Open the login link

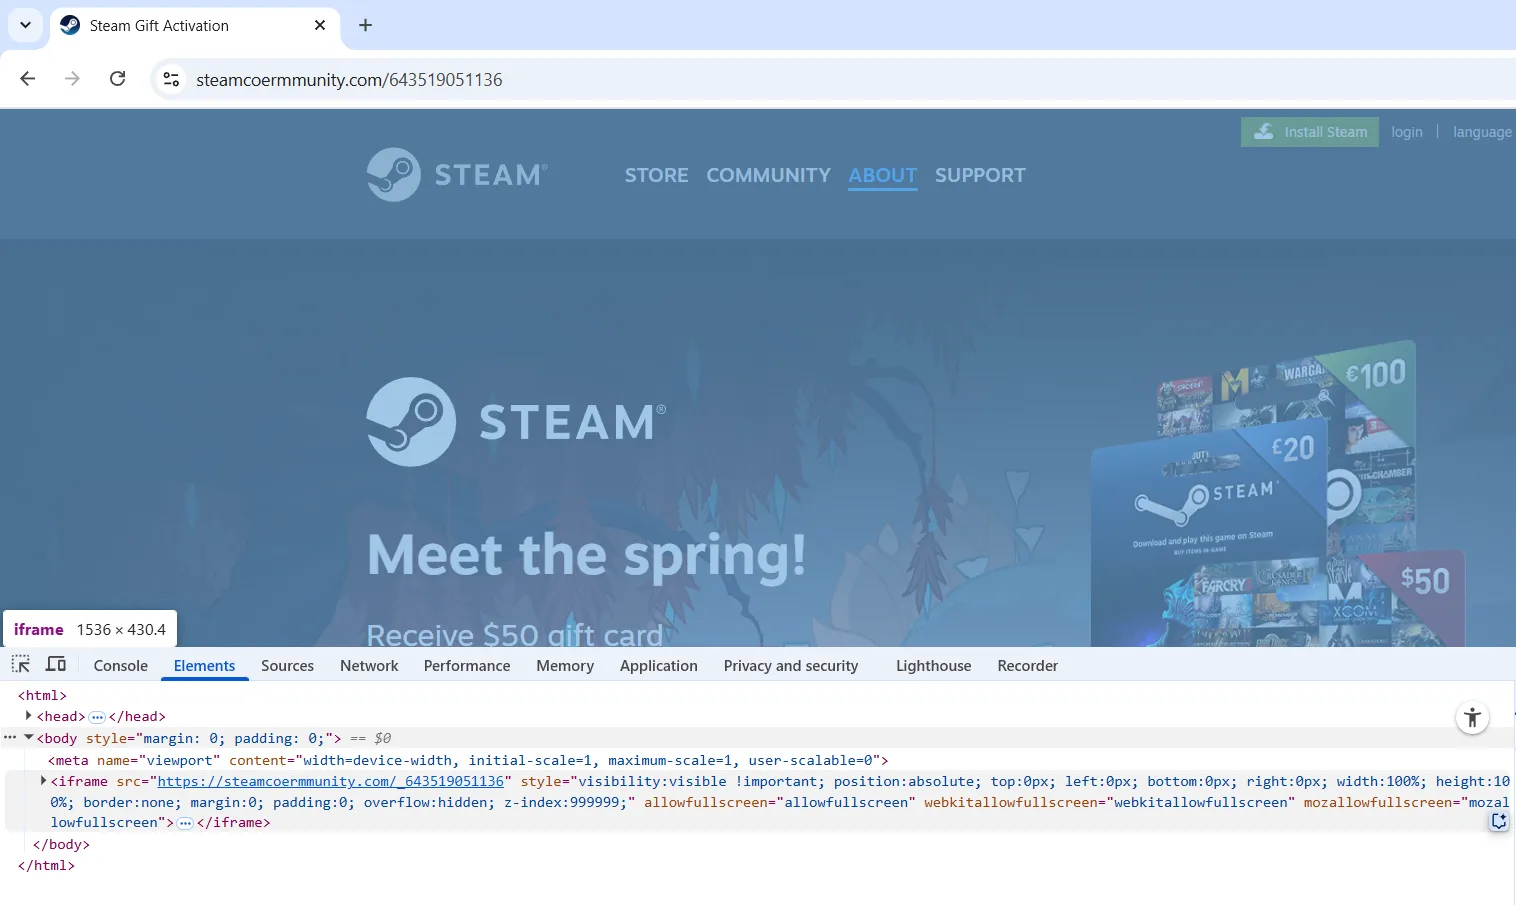pyautogui.click(x=1407, y=132)
